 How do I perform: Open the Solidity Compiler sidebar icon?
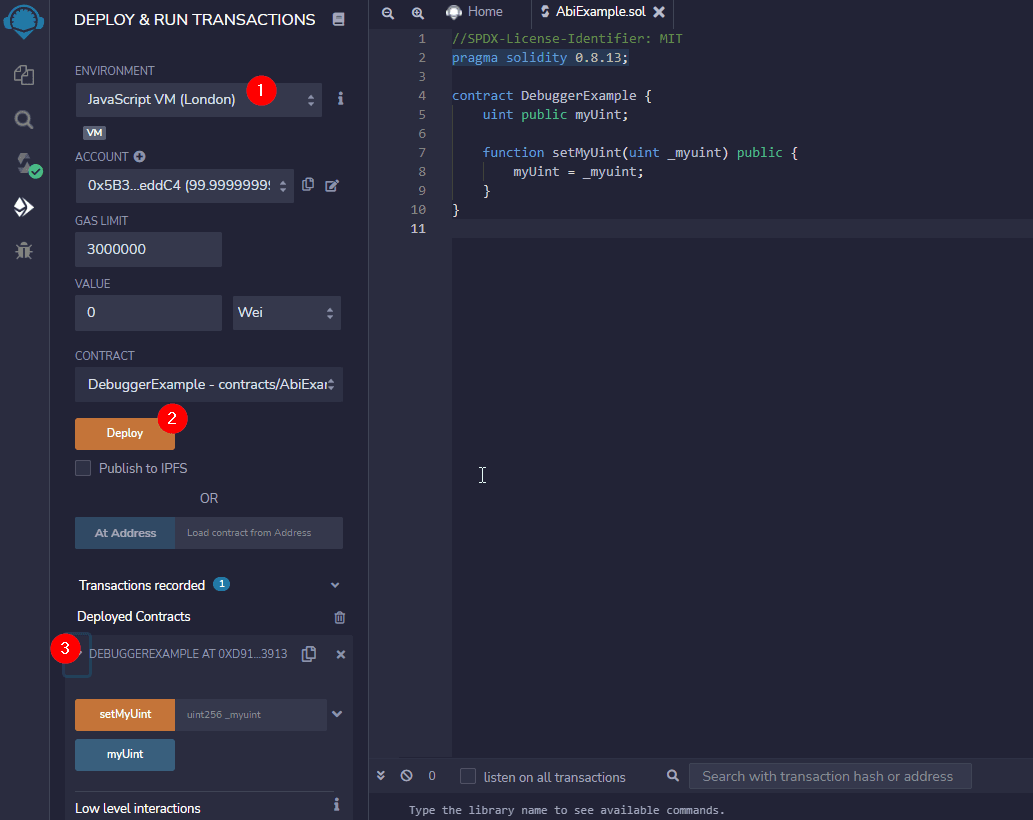[28, 165]
